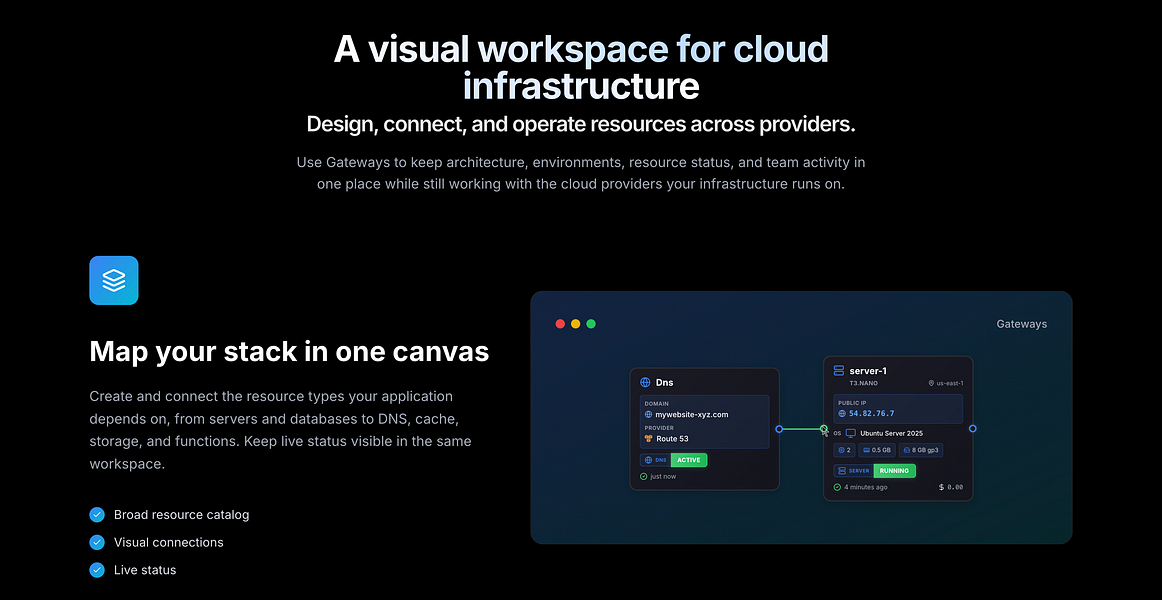Click the us-east-1 region label
Image resolution: width=1162 pixels, height=600 pixels.
950,383
